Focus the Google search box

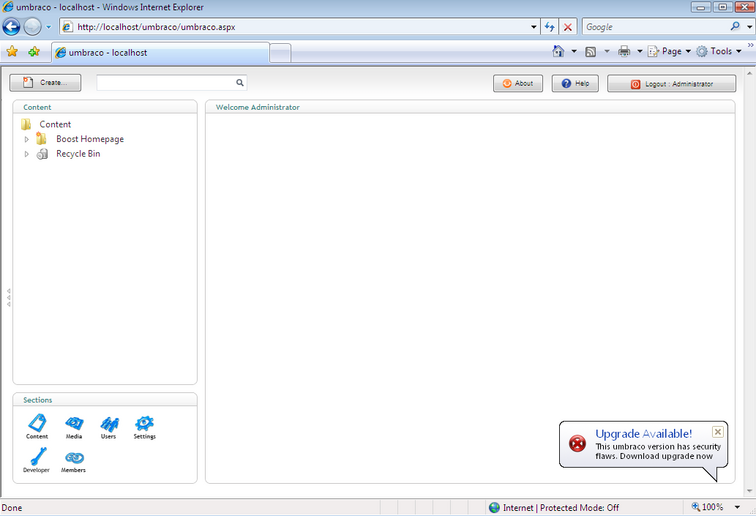(x=656, y=27)
